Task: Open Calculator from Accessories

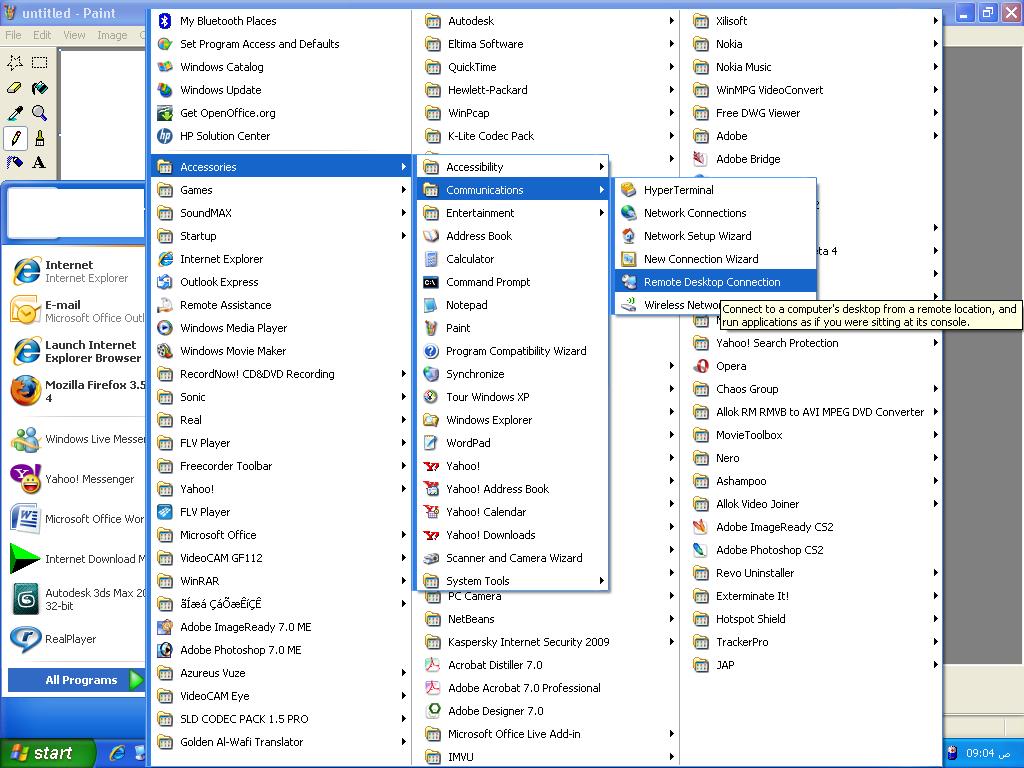Action: tap(513, 259)
